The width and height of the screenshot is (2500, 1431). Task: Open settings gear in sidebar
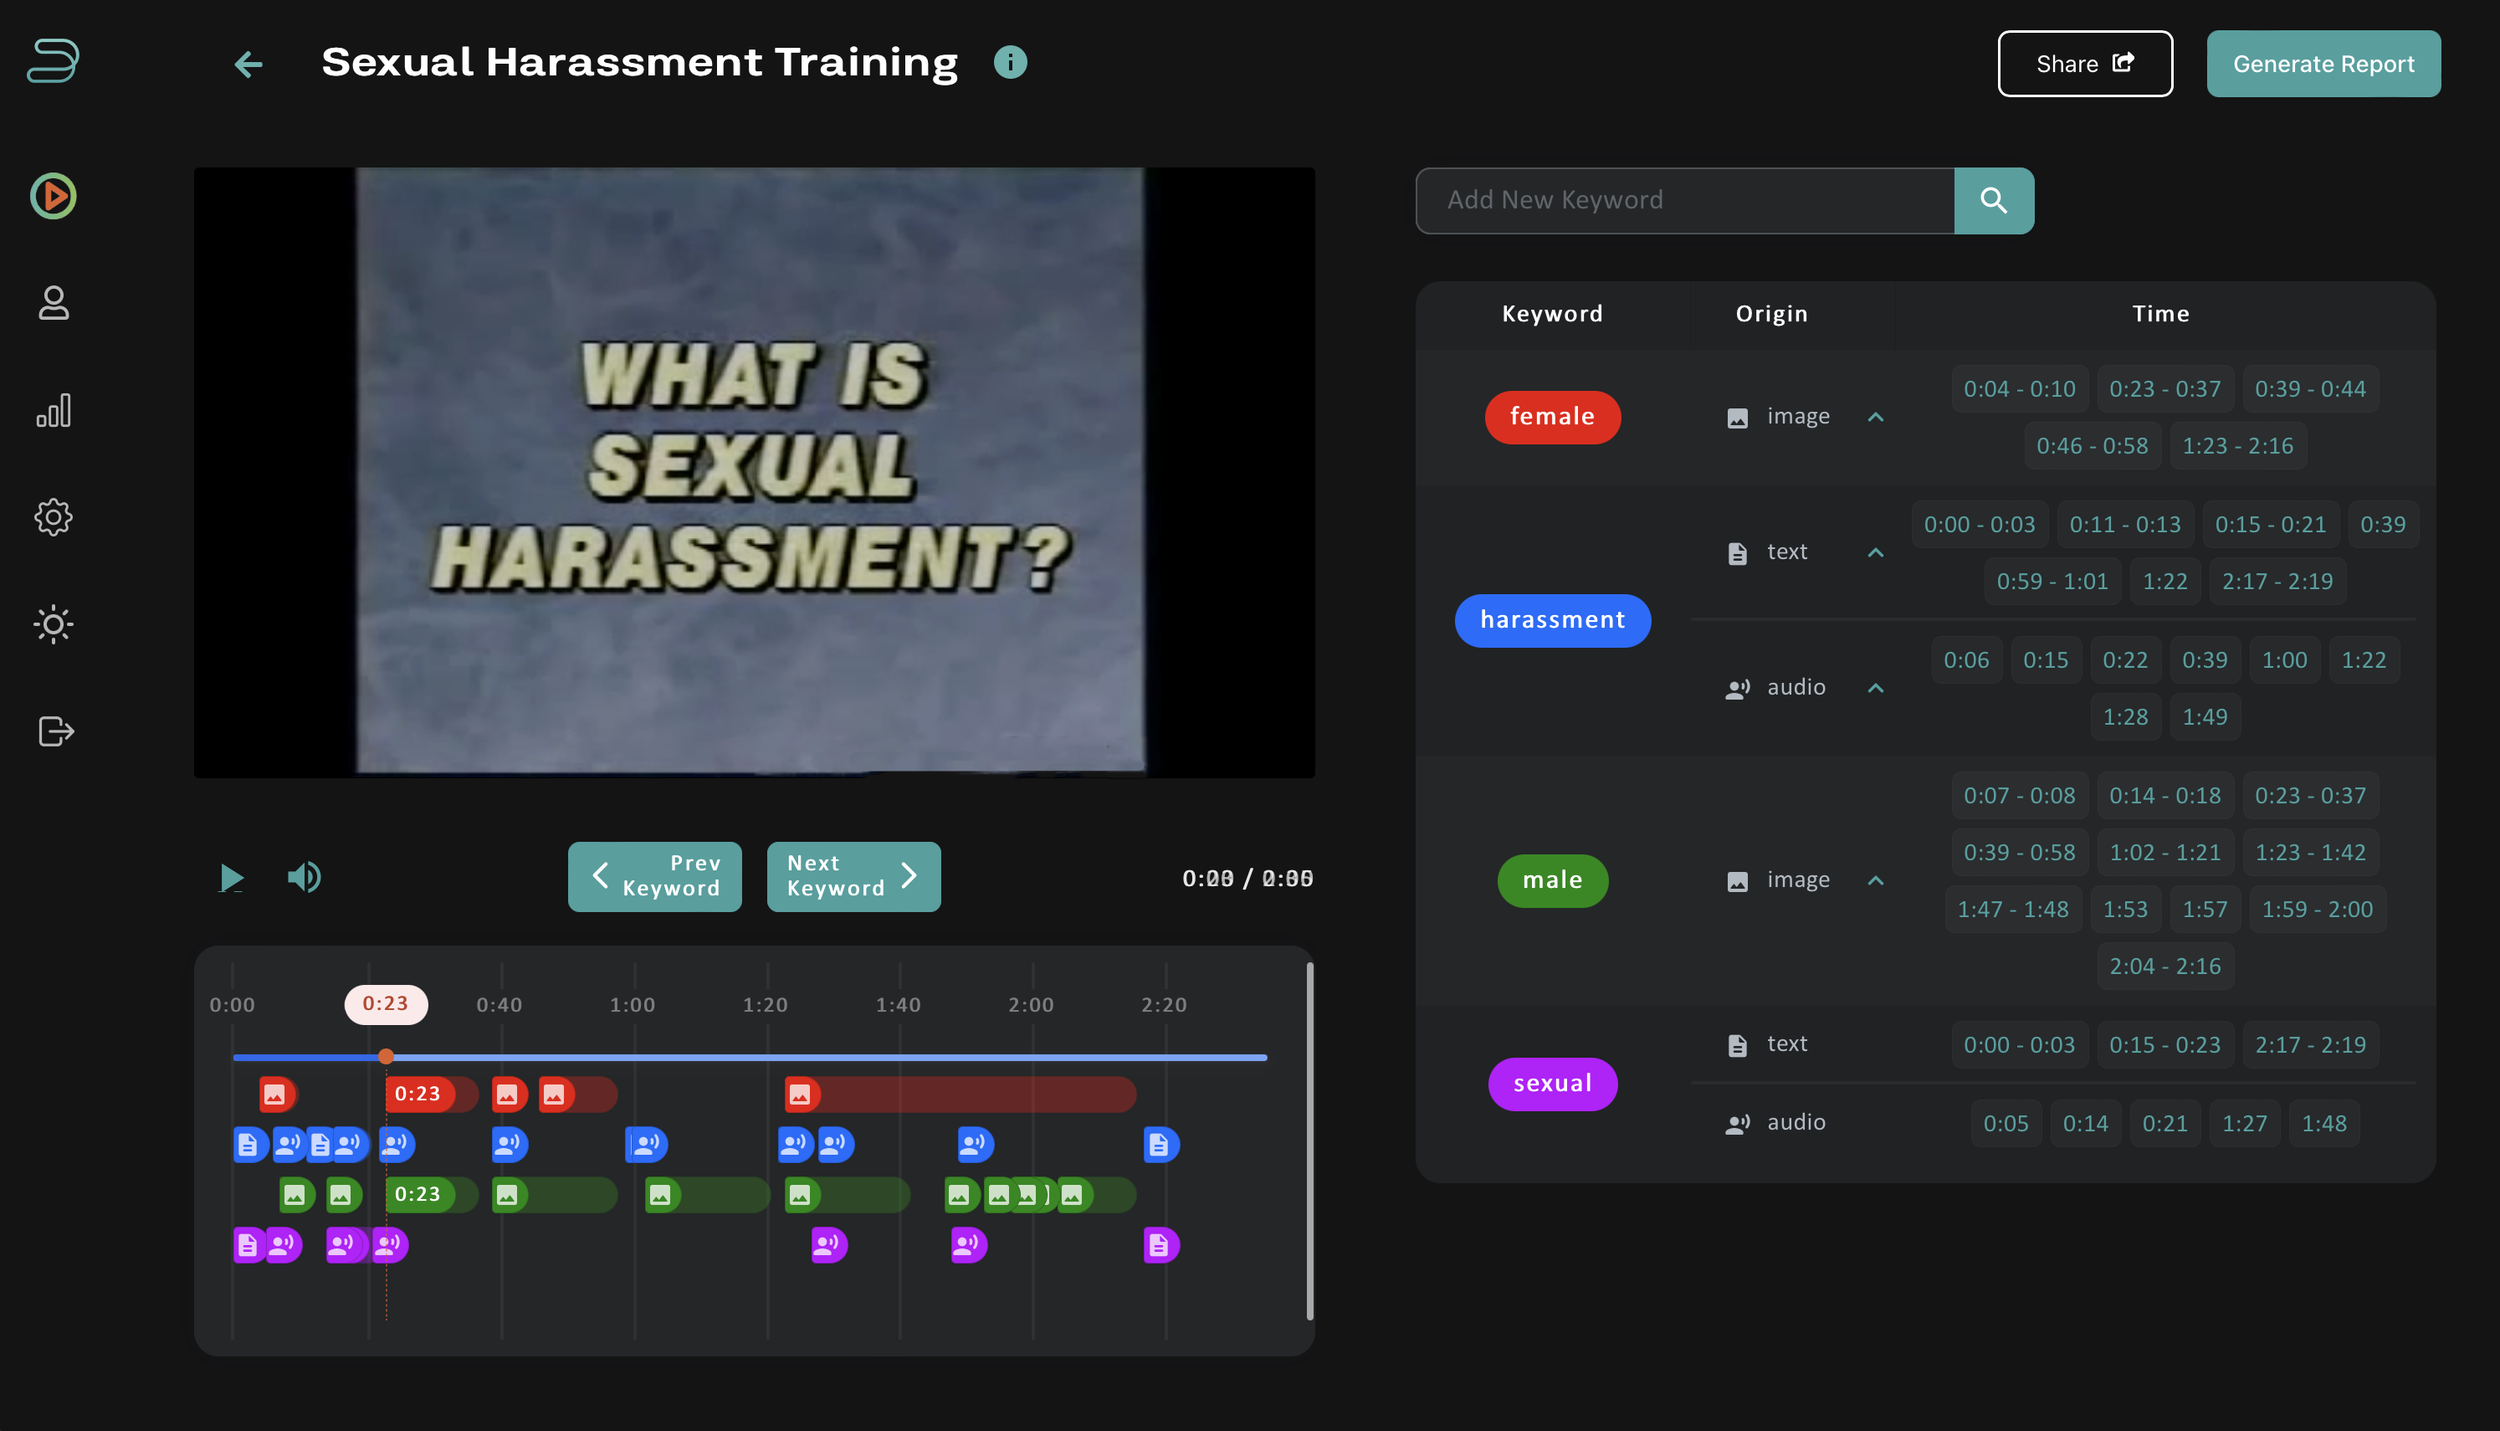(x=53, y=517)
